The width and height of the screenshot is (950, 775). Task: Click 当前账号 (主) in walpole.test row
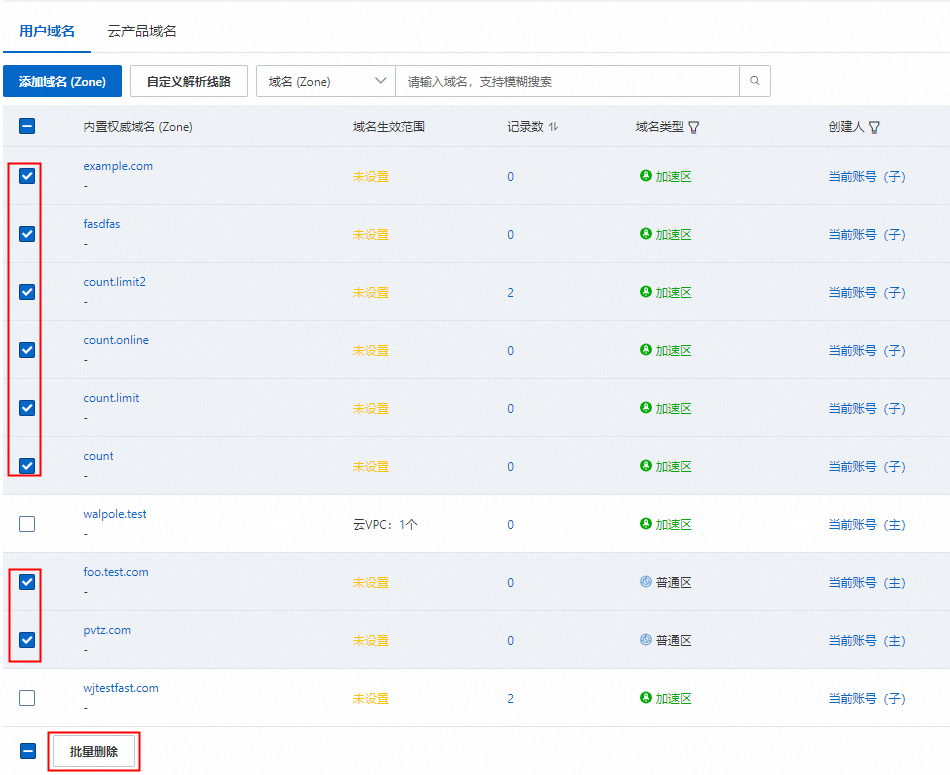867,525
